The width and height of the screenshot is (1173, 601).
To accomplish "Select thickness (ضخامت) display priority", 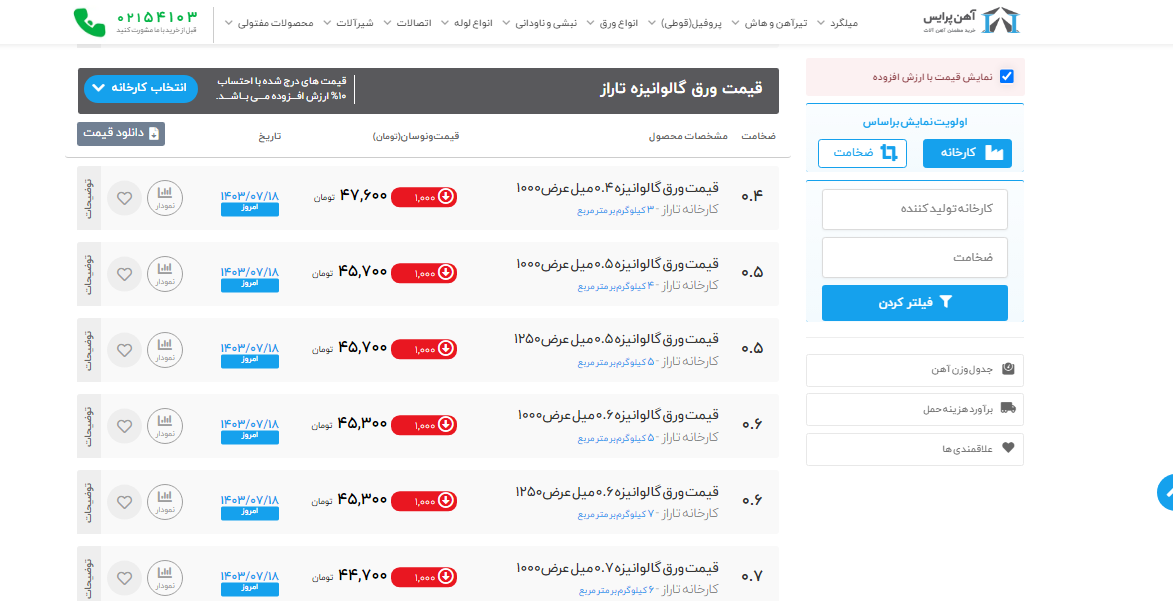I will tap(862, 153).
